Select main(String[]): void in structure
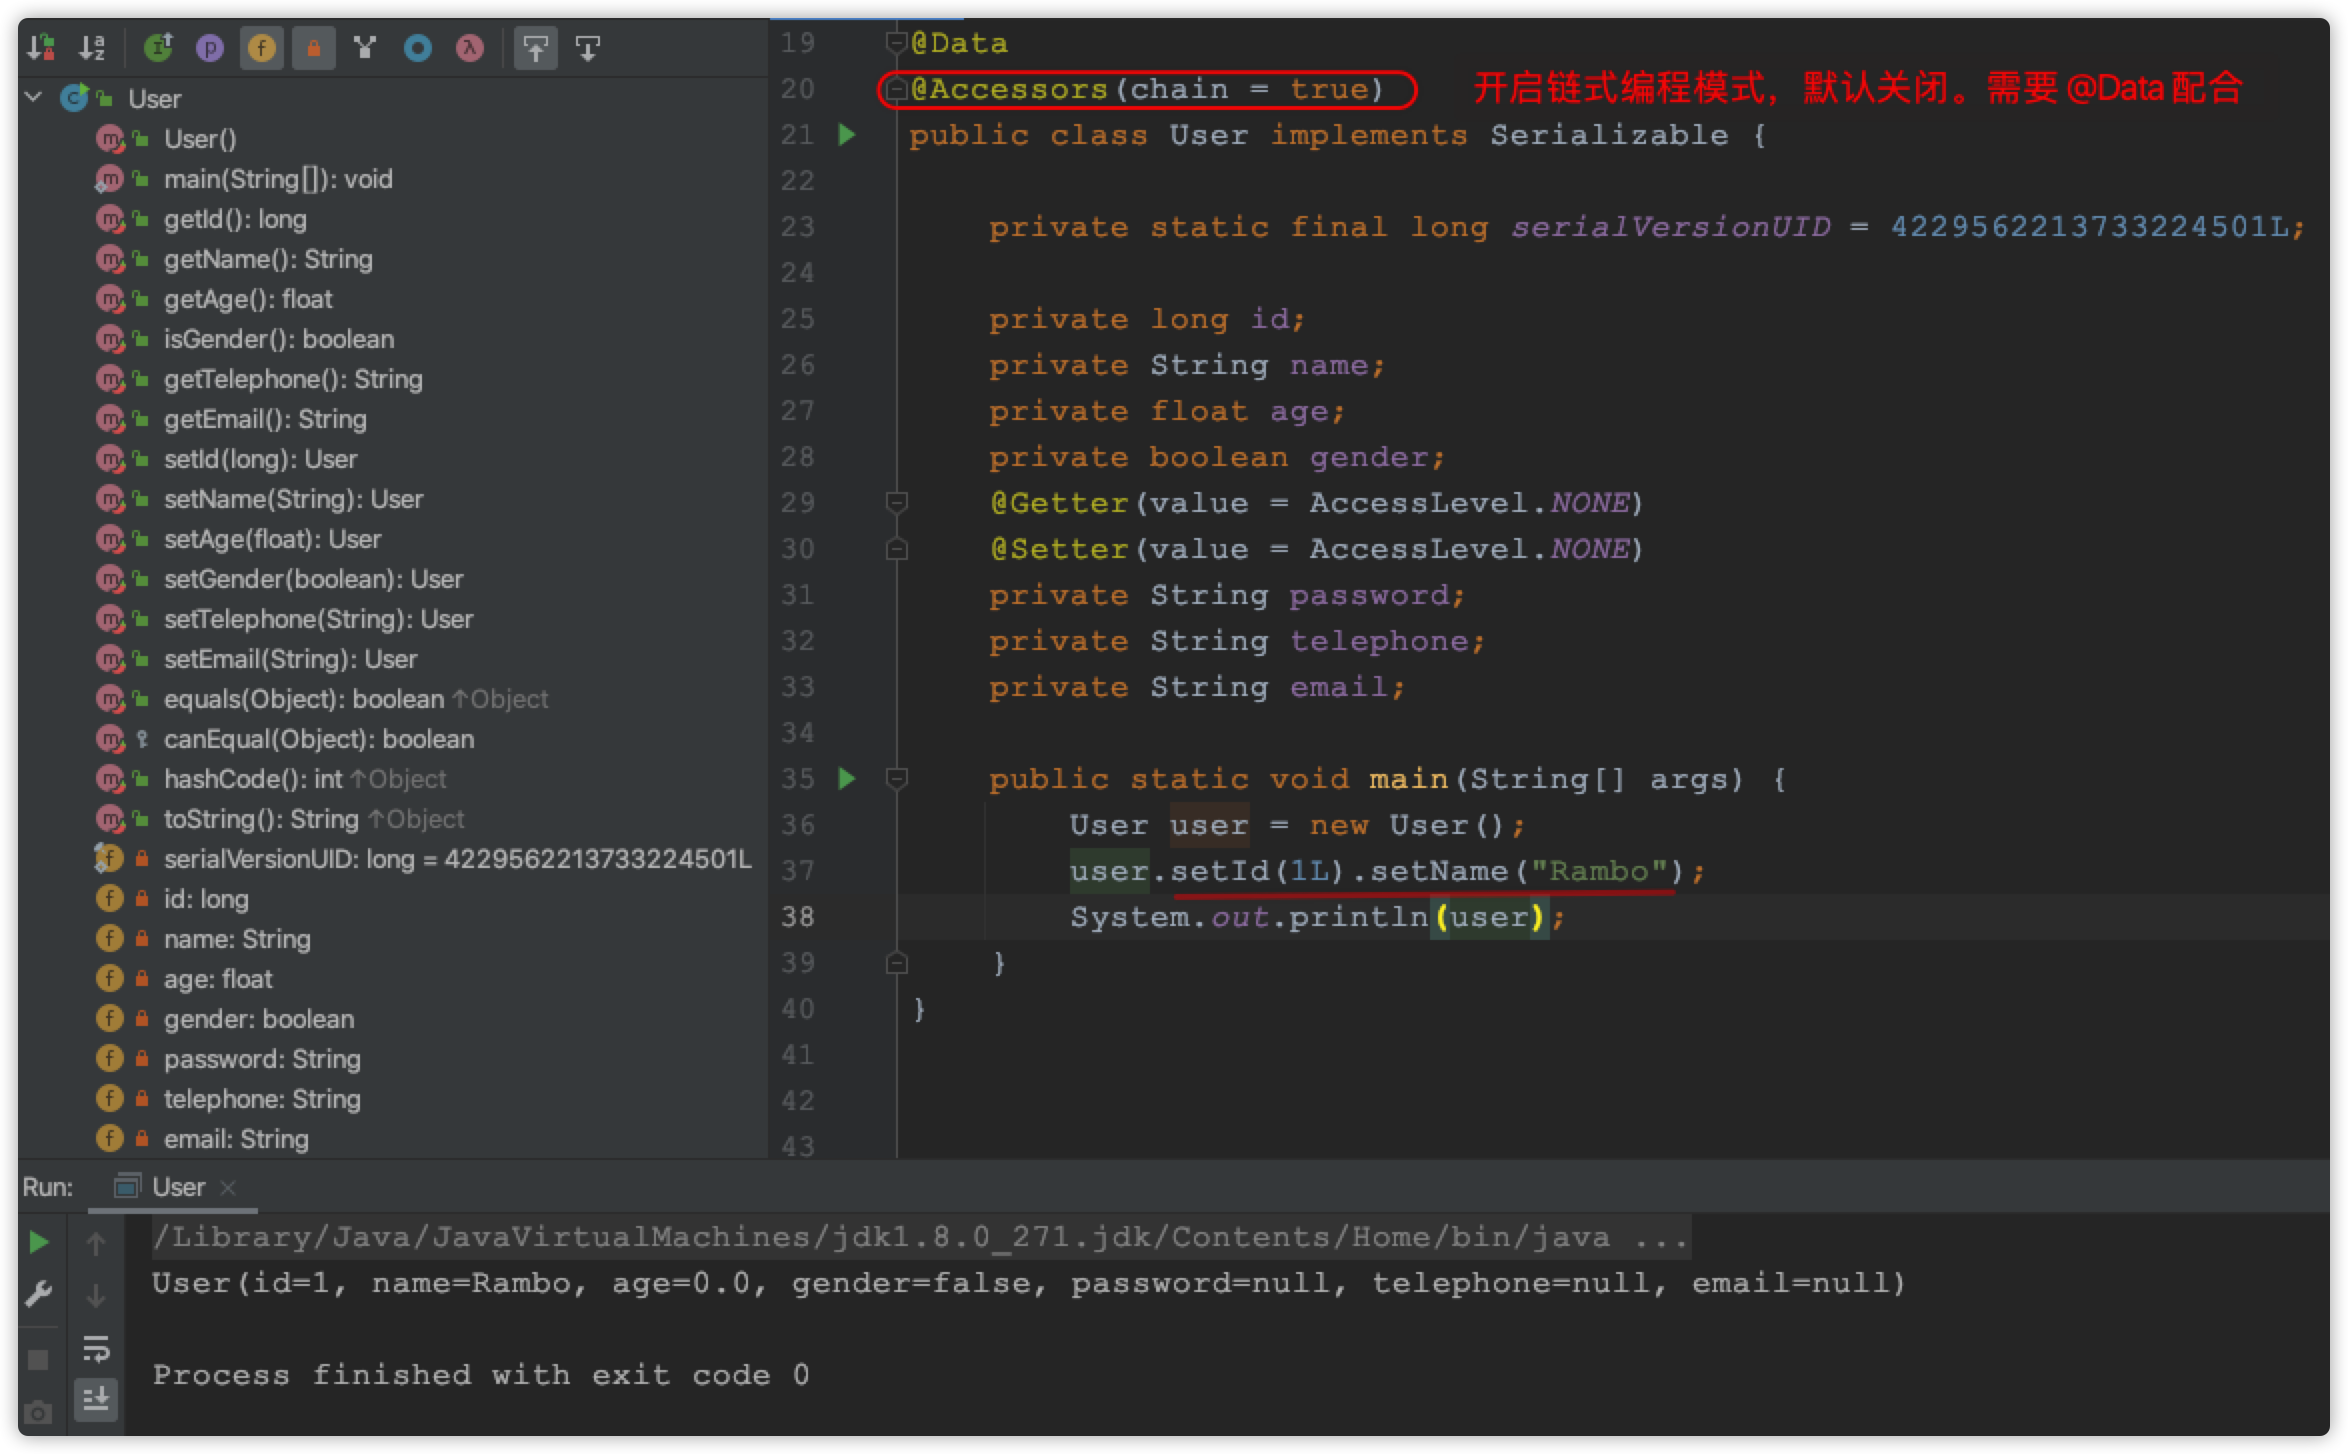The width and height of the screenshot is (2348, 1454). click(278, 179)
